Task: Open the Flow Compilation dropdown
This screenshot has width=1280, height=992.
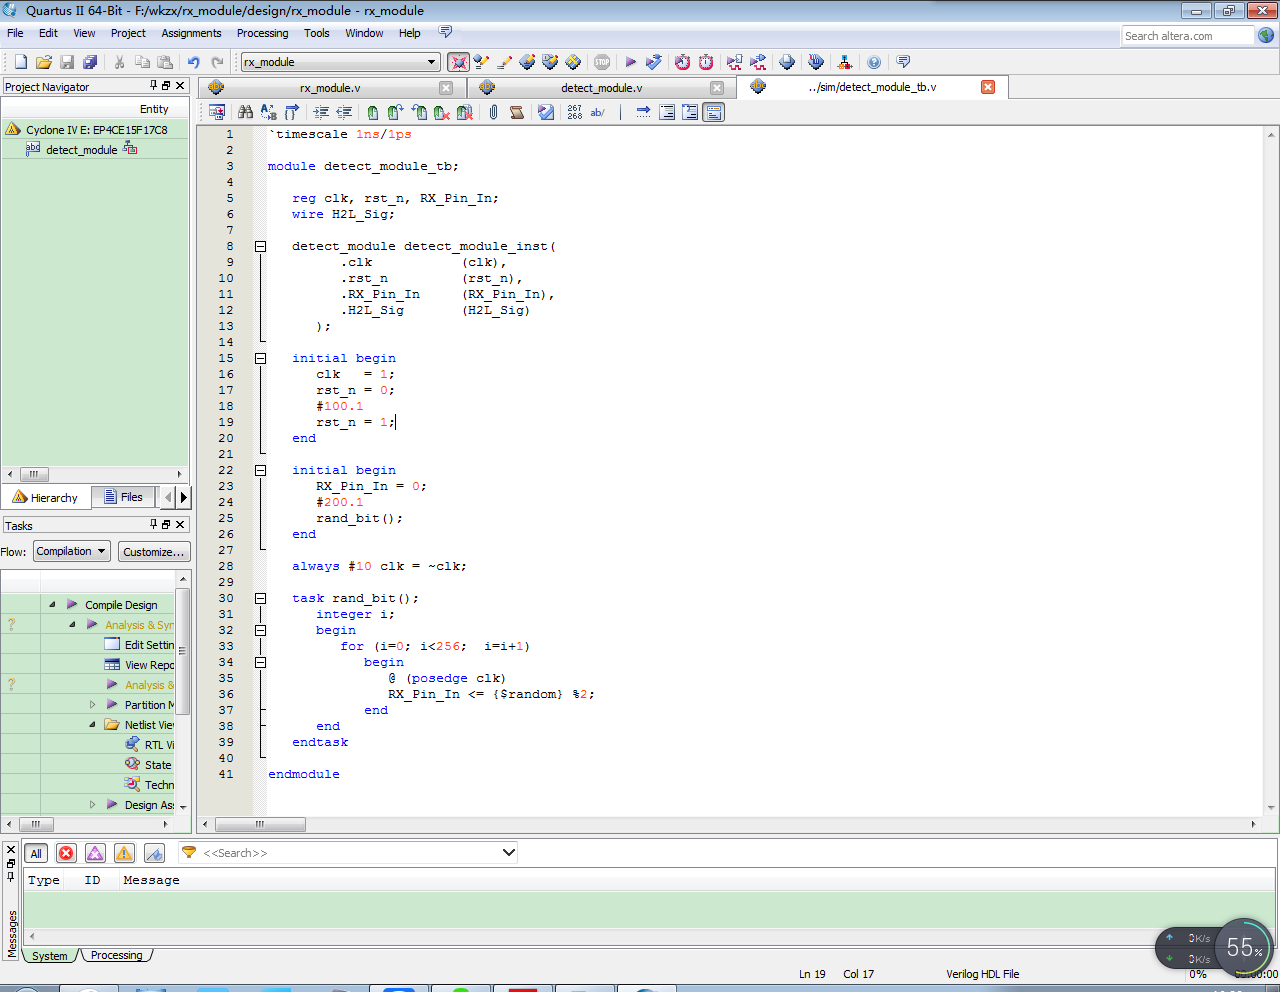Action: coord(71,551)
